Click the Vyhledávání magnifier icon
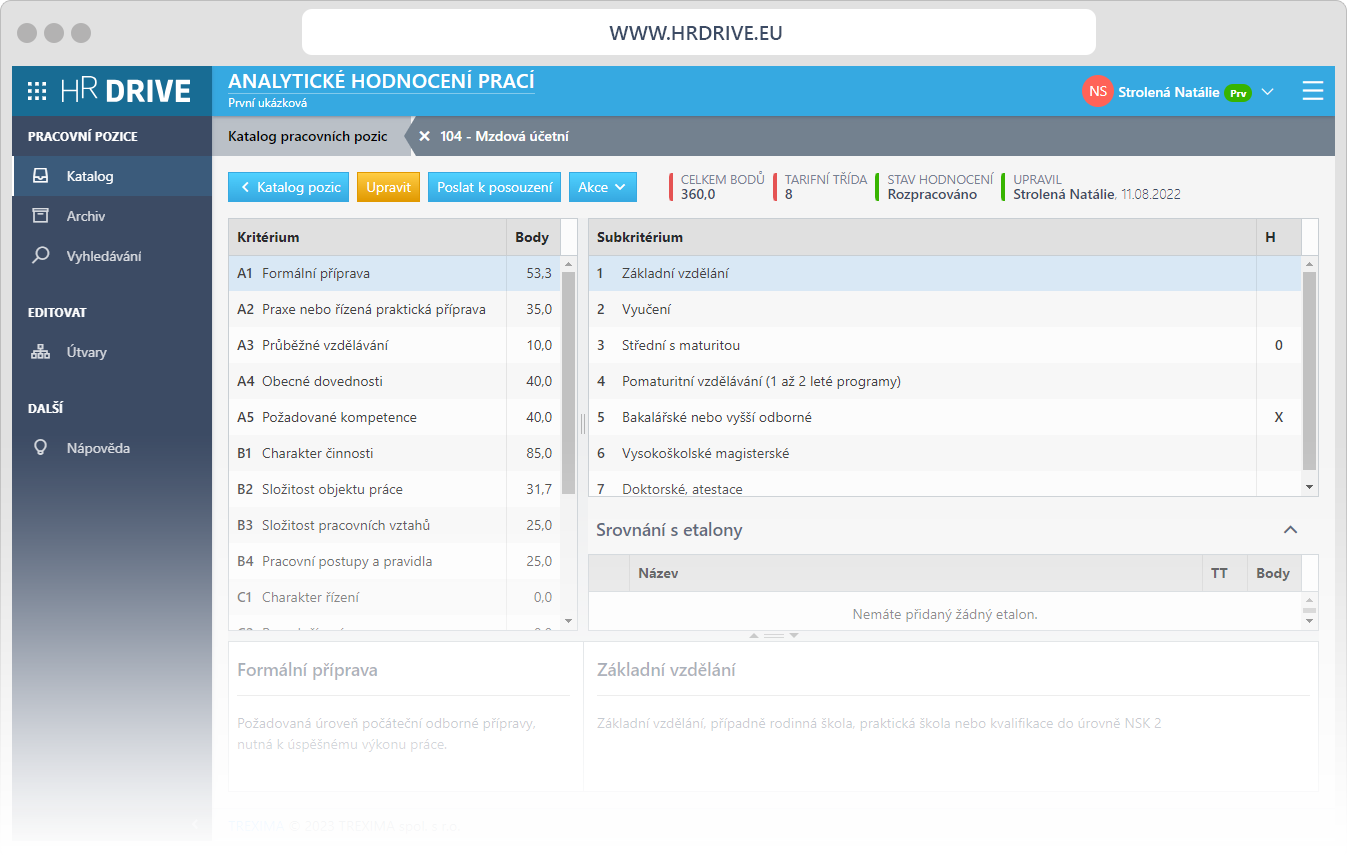Viewport: 1347px width, 859px height. tap(40, 256)
